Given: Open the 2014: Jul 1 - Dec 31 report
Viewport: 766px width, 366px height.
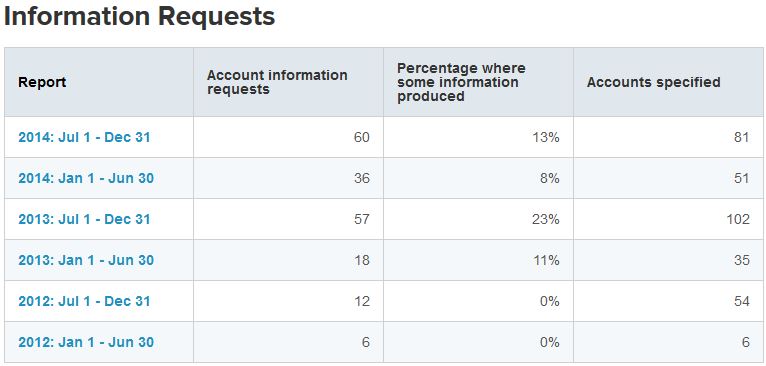Looking at the screenshot, I should click(x=84, y=137).
